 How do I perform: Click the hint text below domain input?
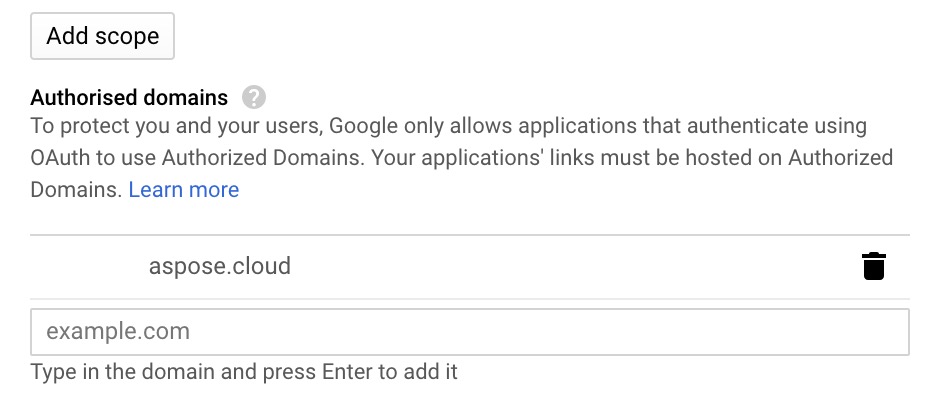click(x=244, y=372)
